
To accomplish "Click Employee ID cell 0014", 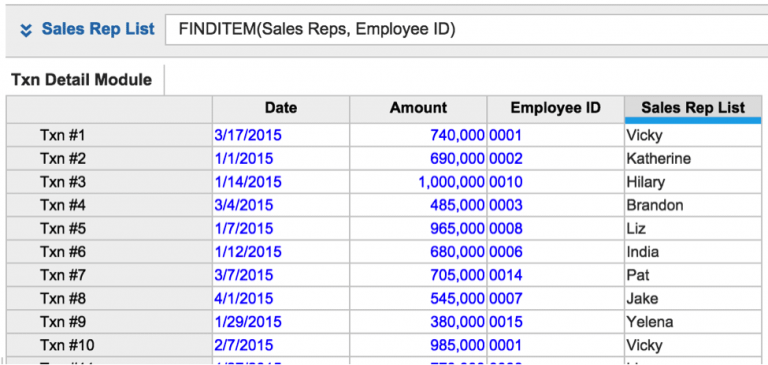I will [555, 276].
